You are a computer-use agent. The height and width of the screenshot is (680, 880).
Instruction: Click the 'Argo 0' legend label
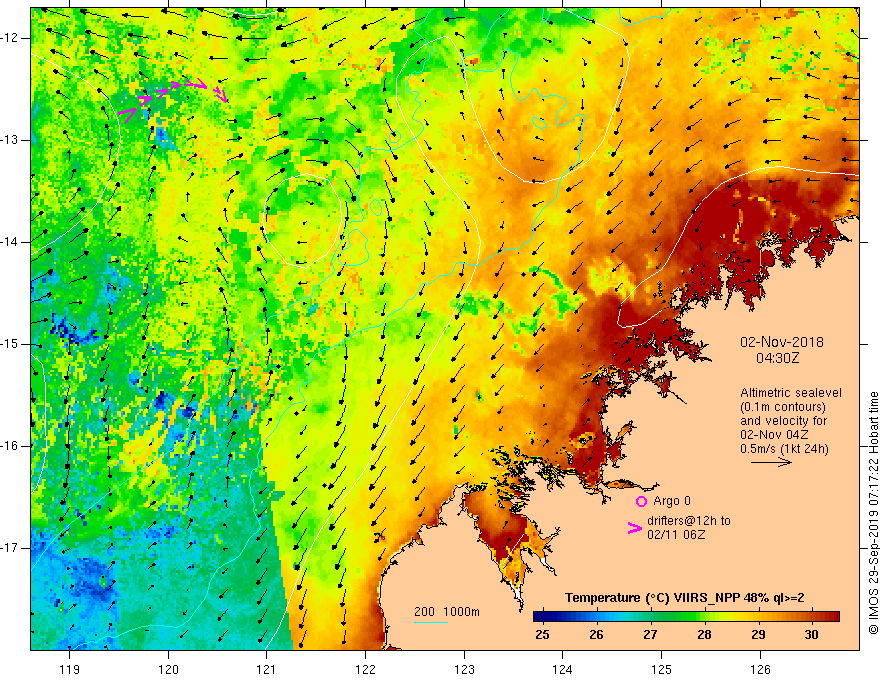tap(672, 501)
